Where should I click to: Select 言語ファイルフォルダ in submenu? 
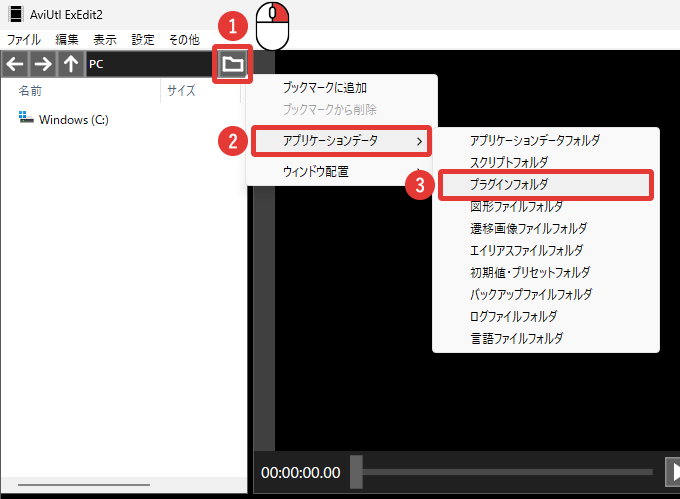[x=546, y=339]
